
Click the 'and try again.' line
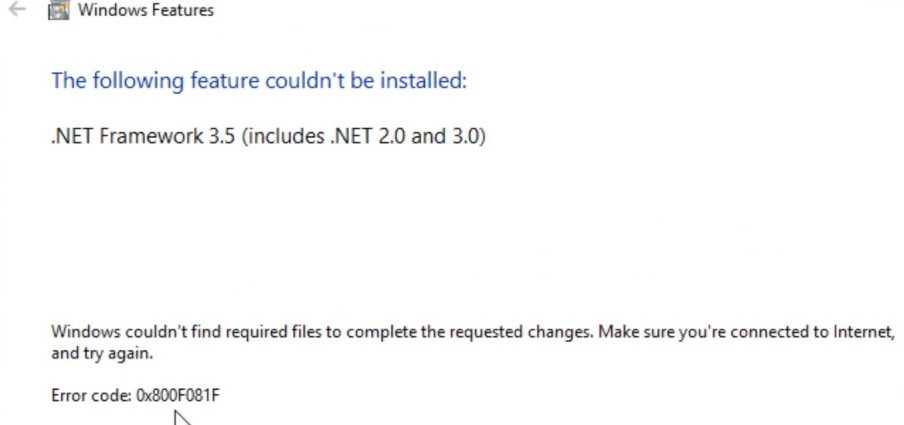click(102, 353)
